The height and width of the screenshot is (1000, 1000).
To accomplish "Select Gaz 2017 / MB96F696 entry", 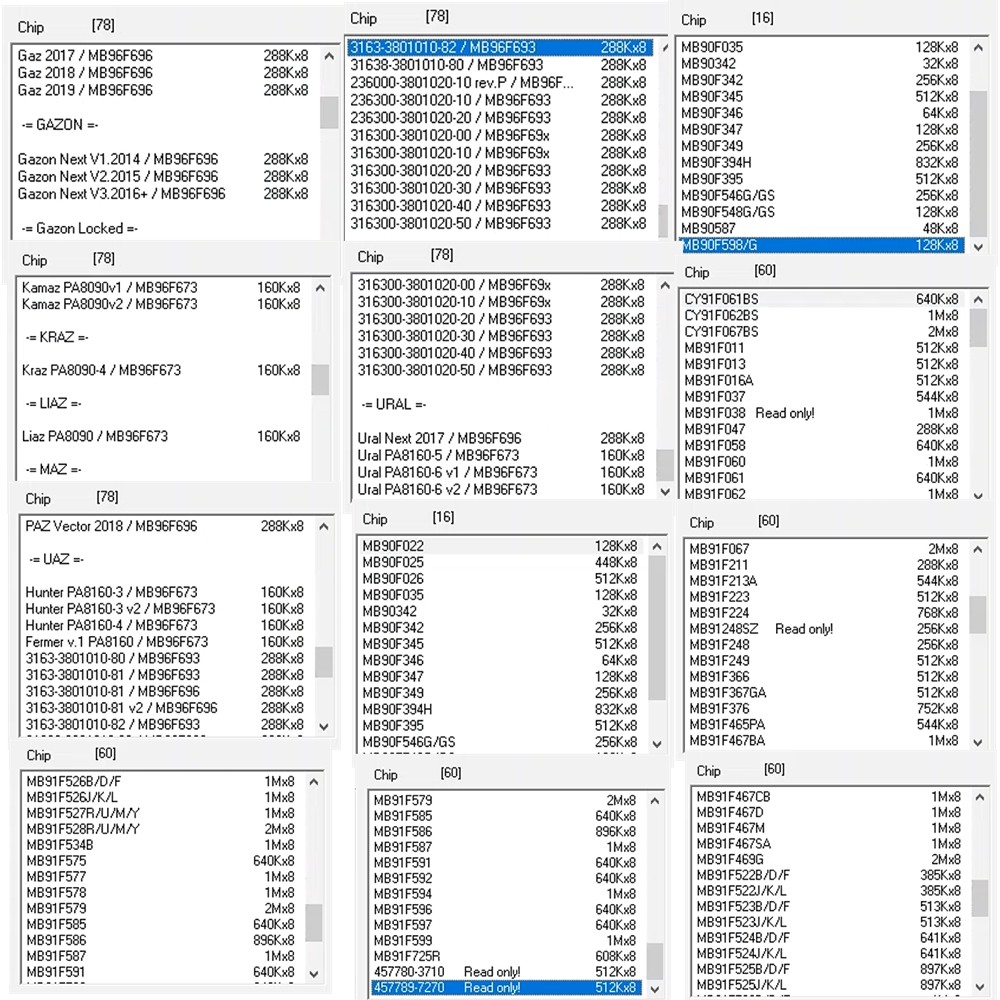I will pyautogui.click(x=86, y=56).
